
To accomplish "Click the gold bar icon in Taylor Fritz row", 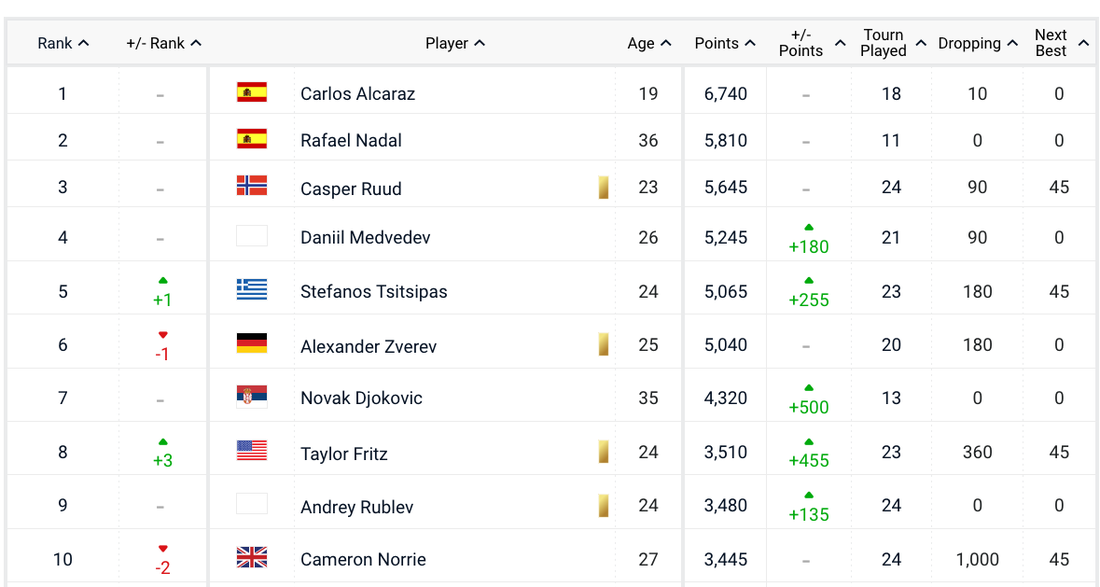I will pyautogui.click(x=603, y=452).
